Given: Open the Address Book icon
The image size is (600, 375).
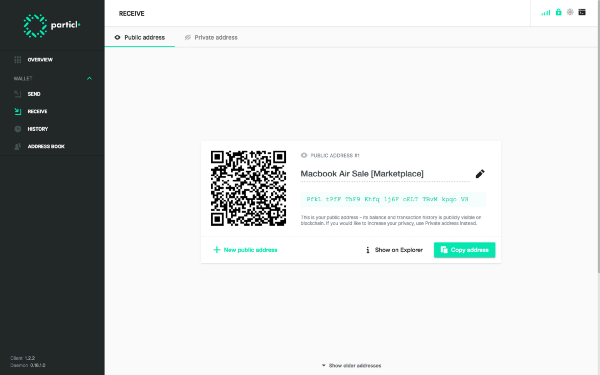Looking at the screenshot, I should click(x=18, y=147).
